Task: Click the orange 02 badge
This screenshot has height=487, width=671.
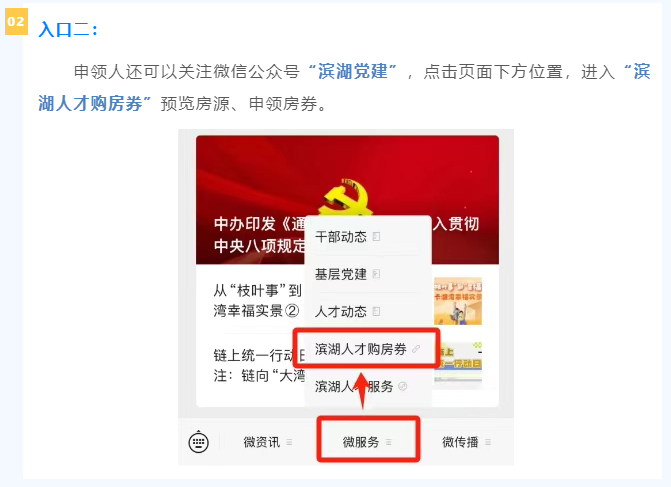Action: [16, 21]
